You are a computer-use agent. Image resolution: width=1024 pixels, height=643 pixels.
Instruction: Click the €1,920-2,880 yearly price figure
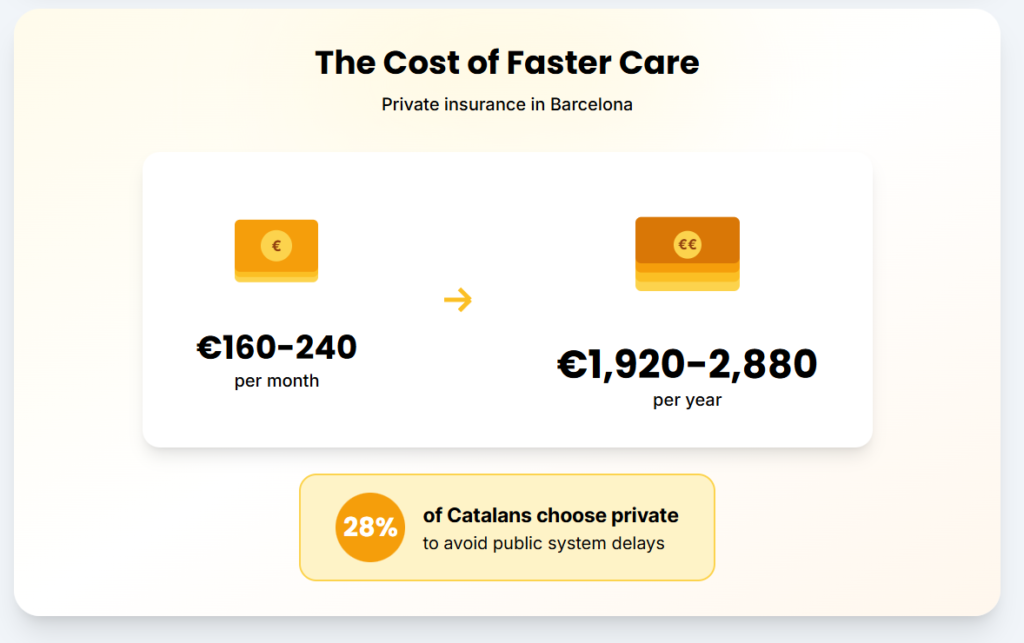[687, 365]
